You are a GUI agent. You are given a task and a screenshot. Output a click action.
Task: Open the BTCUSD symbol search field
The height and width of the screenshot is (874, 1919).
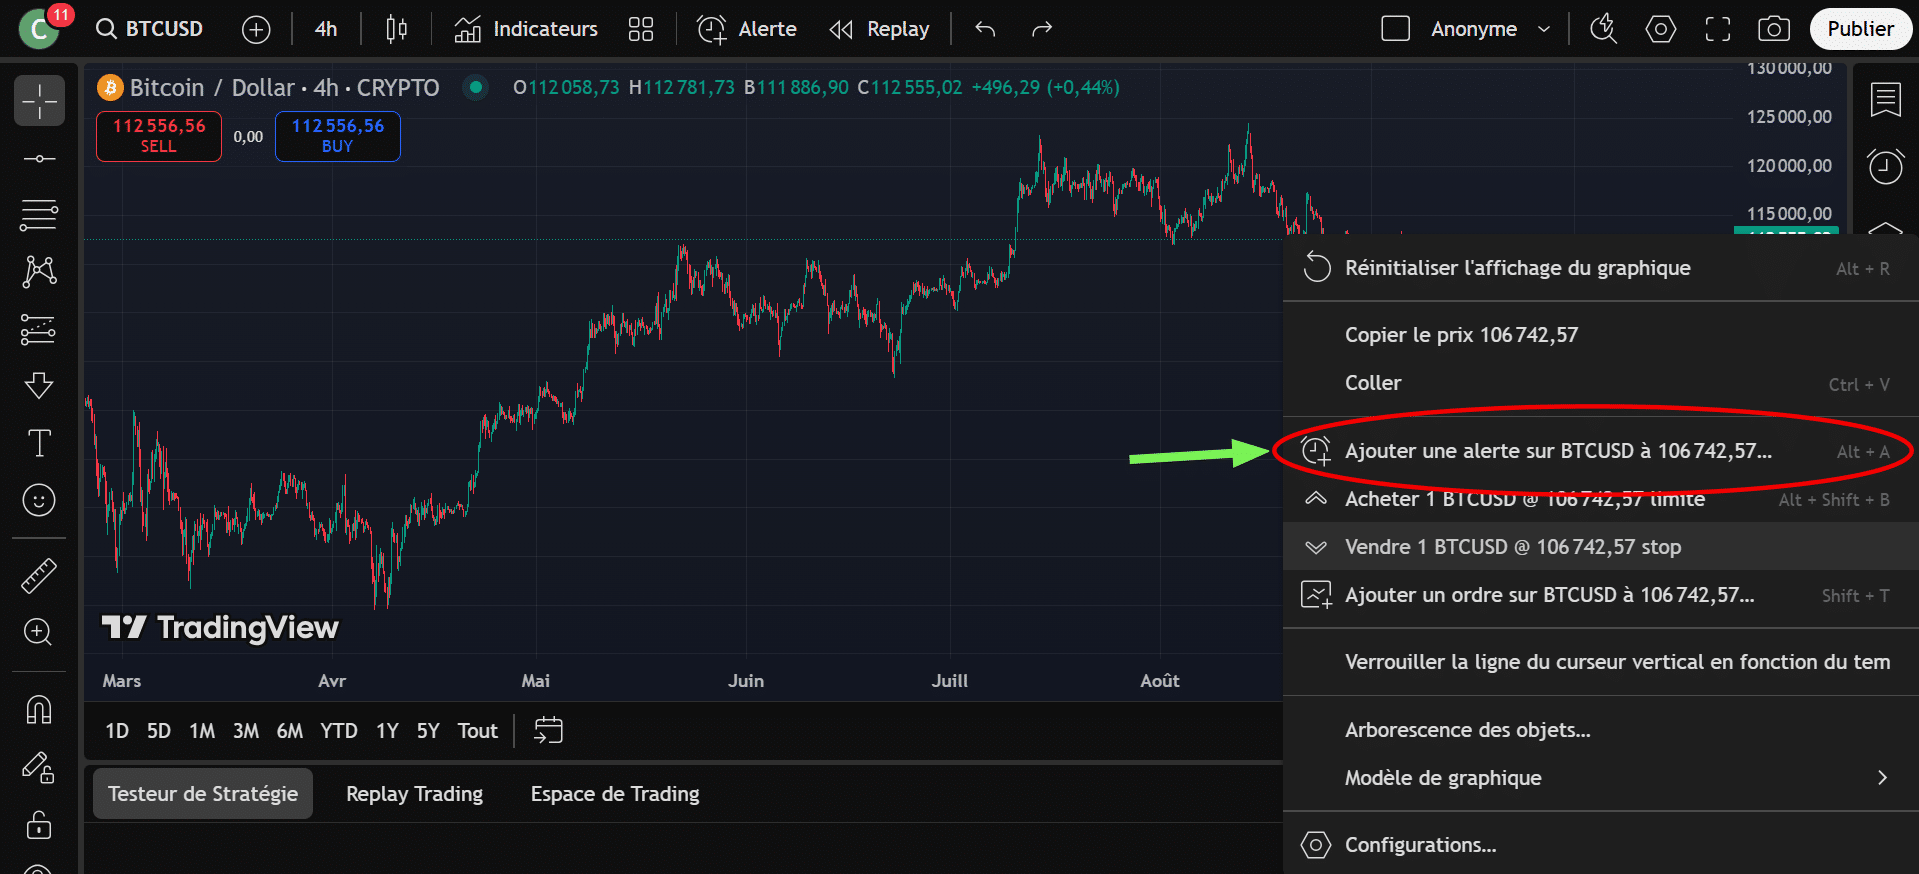pos(150,29)
